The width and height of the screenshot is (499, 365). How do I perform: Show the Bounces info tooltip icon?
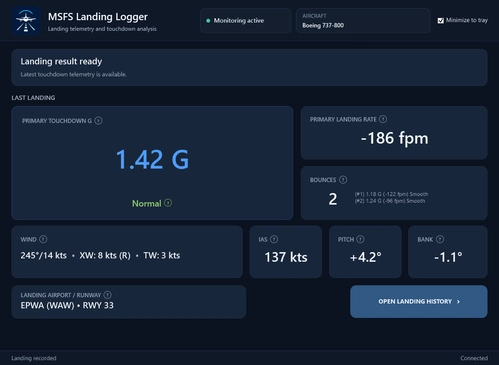pyautogui.click(x=343, y=180)
